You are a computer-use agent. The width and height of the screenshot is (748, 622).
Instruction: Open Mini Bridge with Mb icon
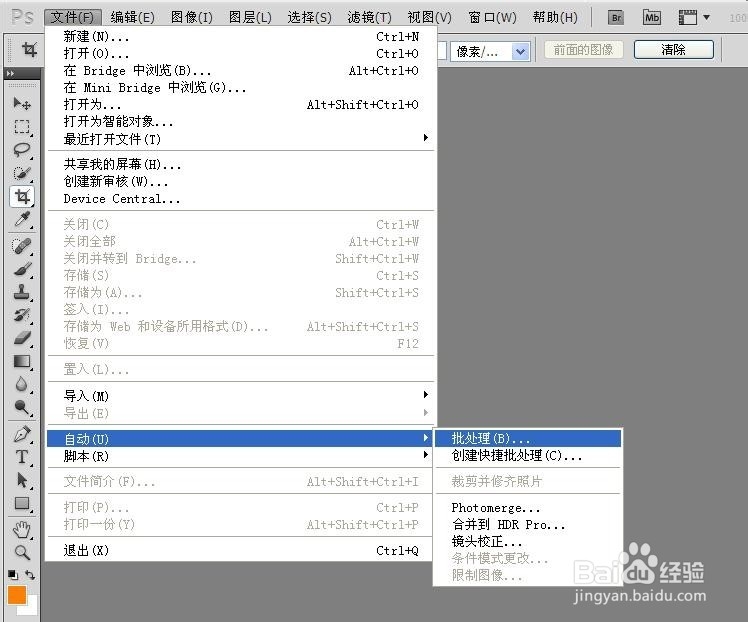[652, 18]
